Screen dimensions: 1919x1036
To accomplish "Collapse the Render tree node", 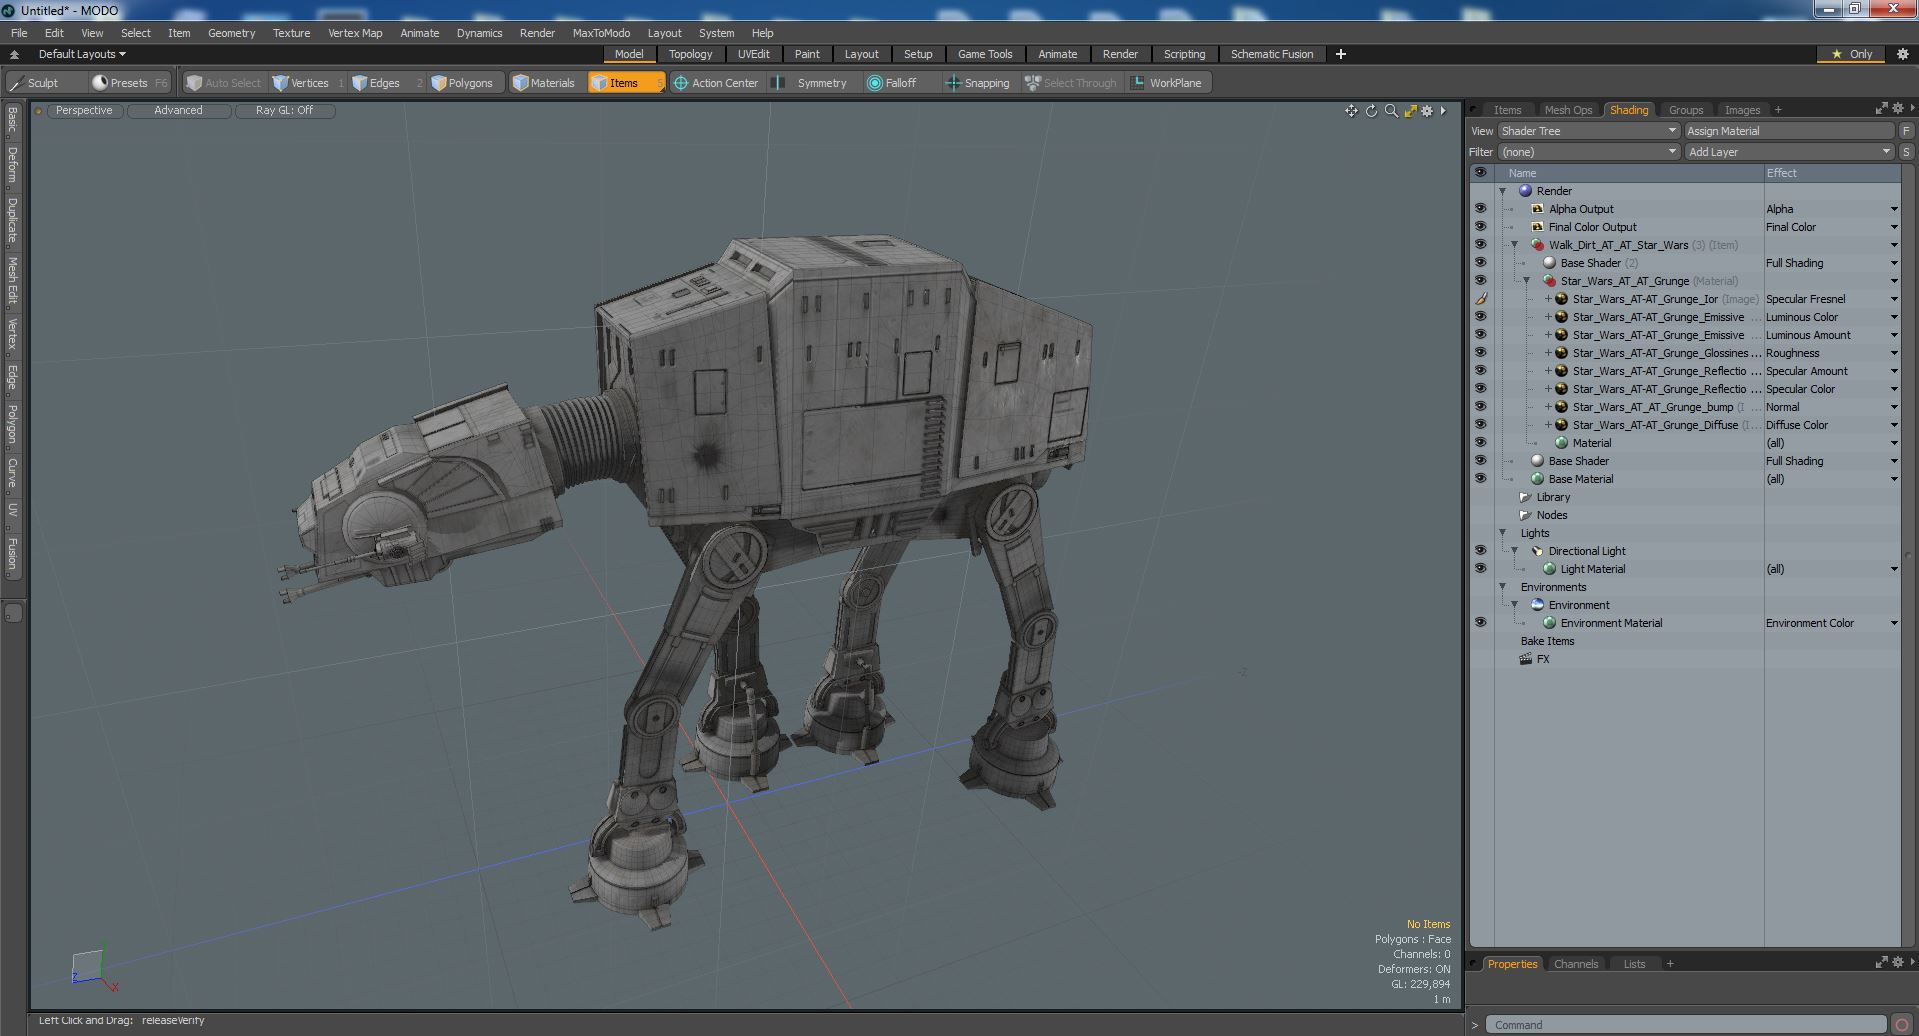I will [1502, 191].
